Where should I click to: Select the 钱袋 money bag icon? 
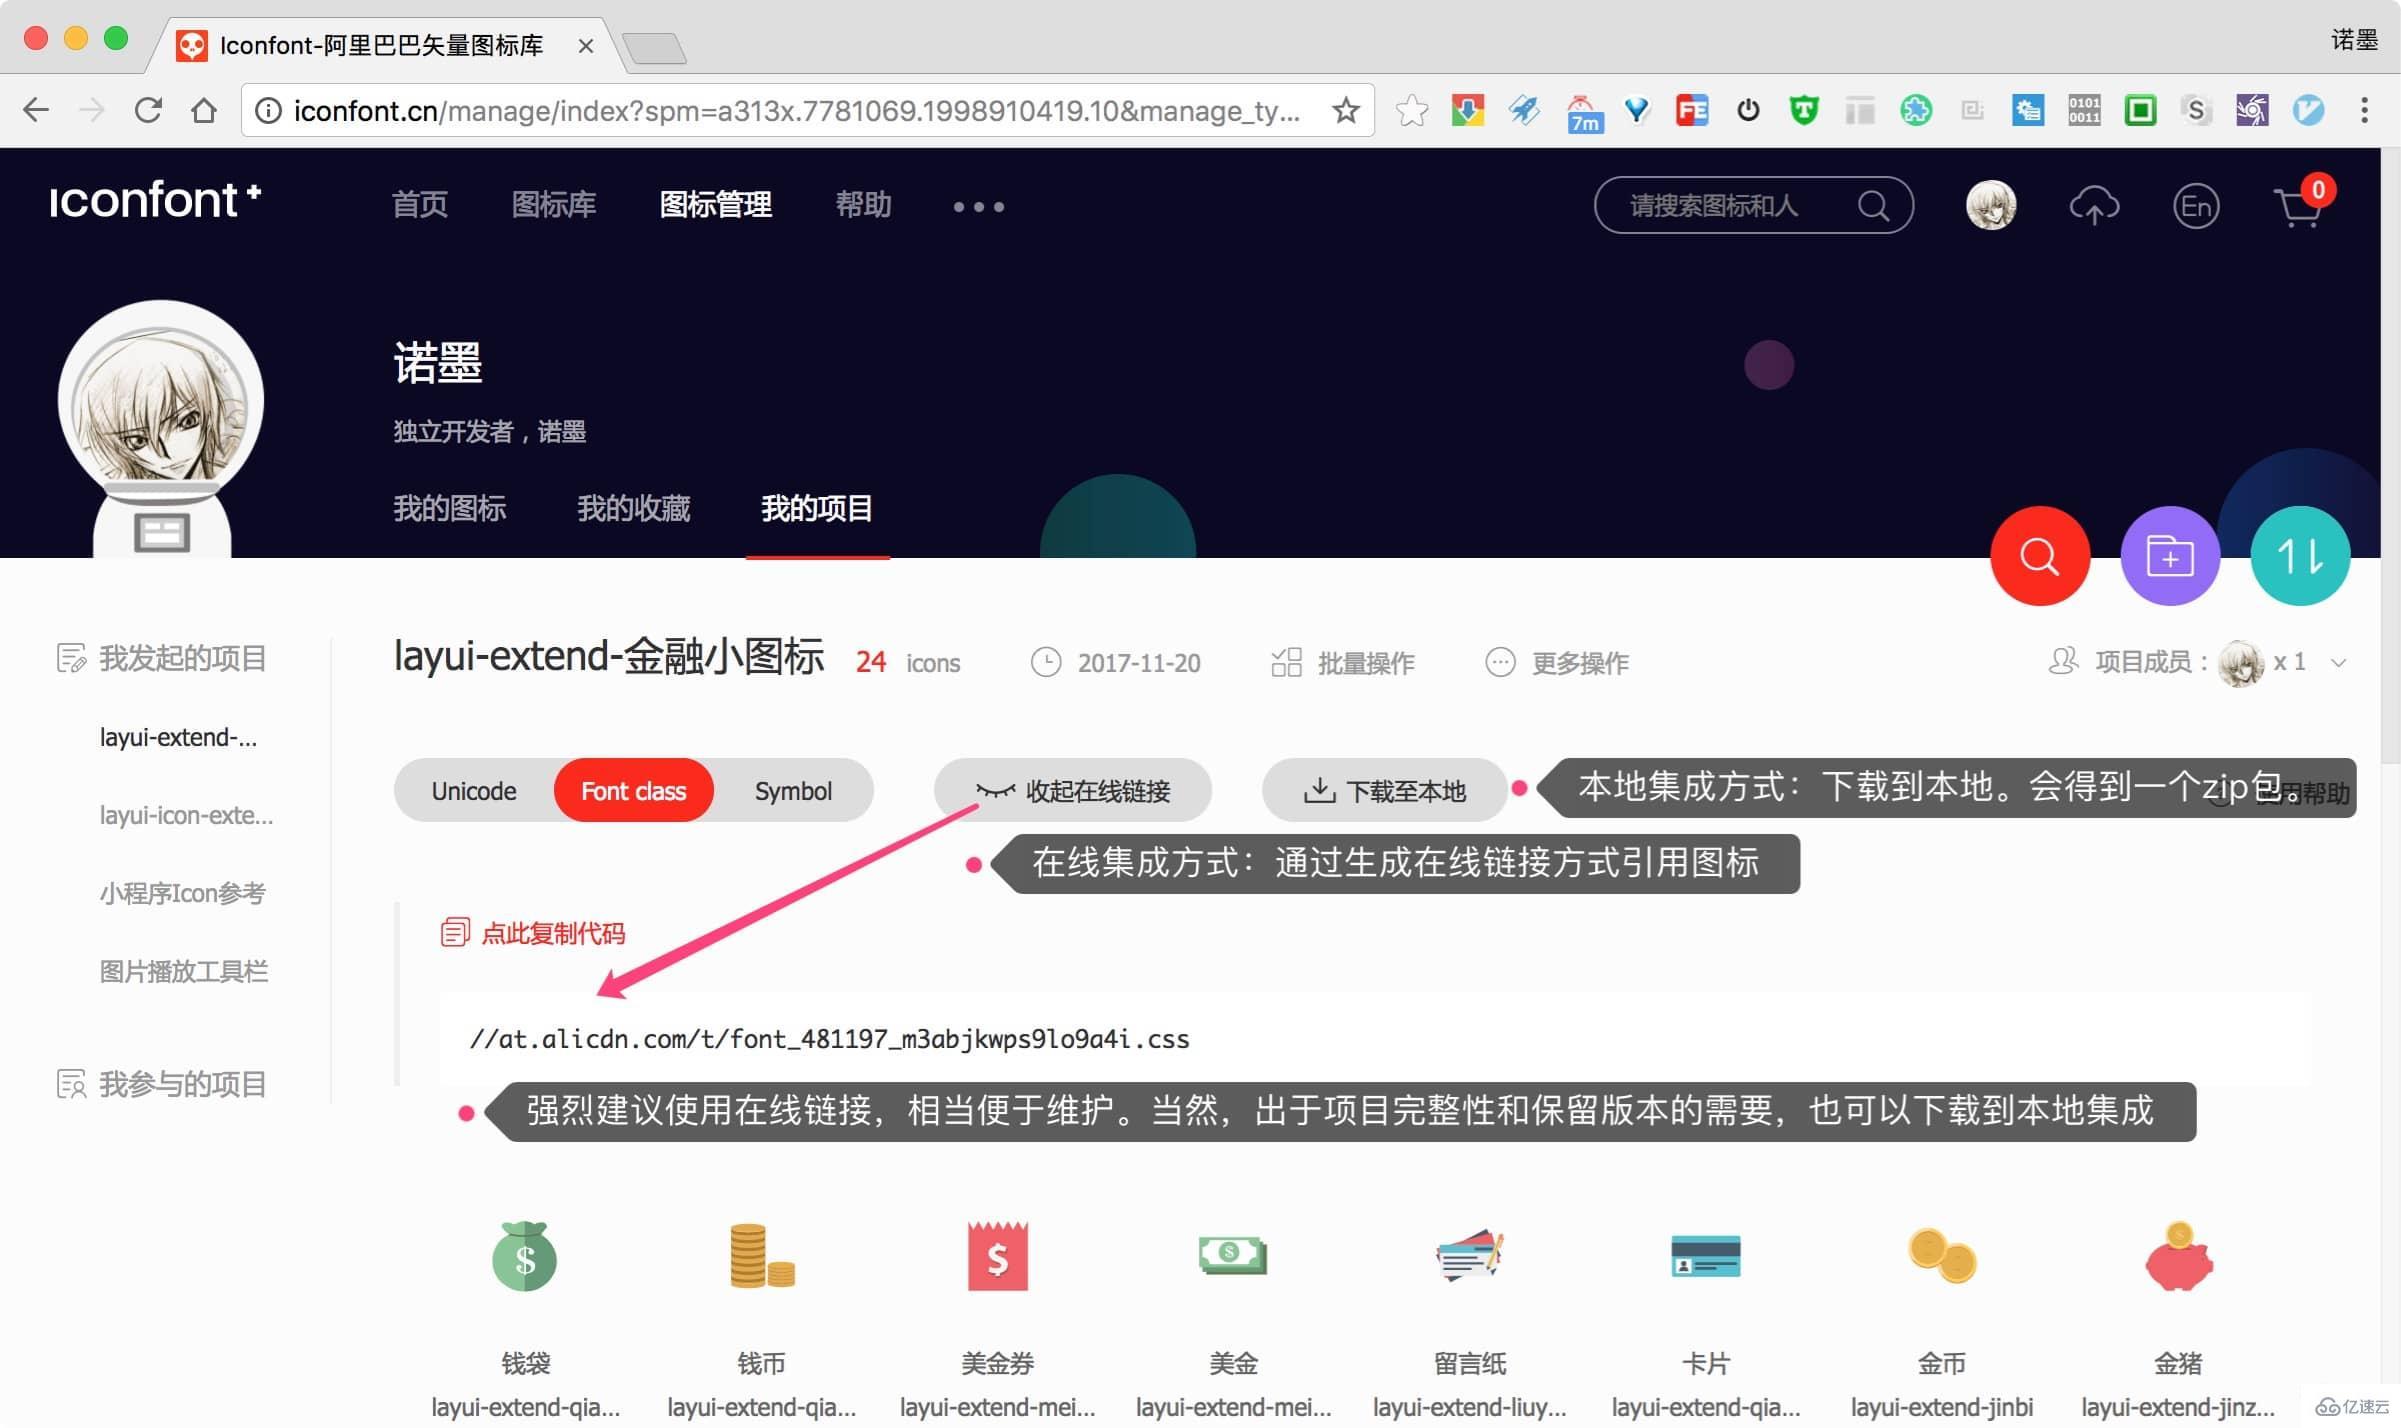pos(525,1257)
